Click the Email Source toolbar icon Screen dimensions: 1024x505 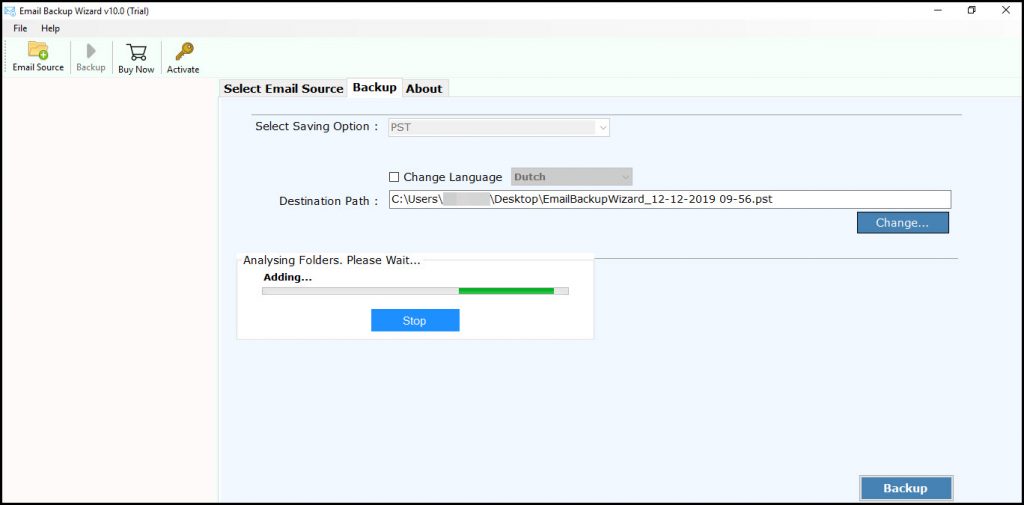(x=38, y=52)
